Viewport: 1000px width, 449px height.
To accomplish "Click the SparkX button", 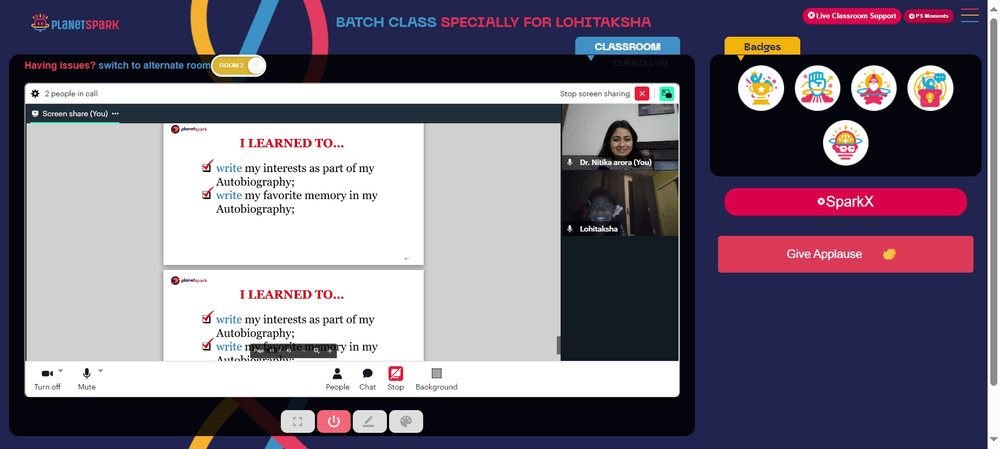I will point(846,202).
